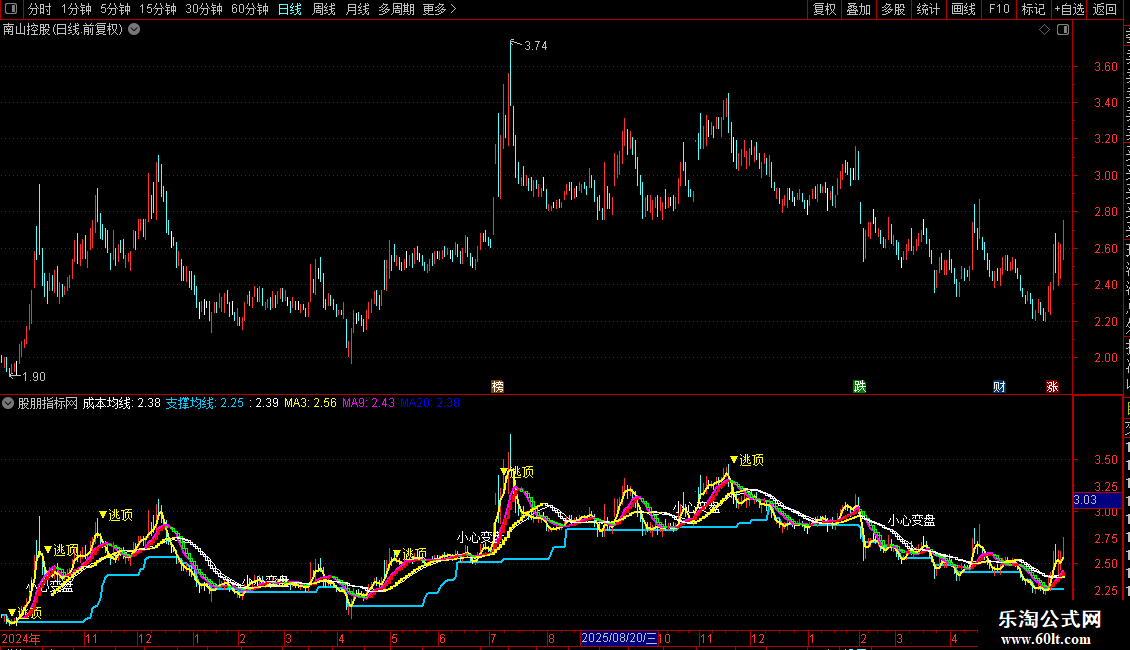
Task: Switch to 30分钟 period
Action: (204, 9)
